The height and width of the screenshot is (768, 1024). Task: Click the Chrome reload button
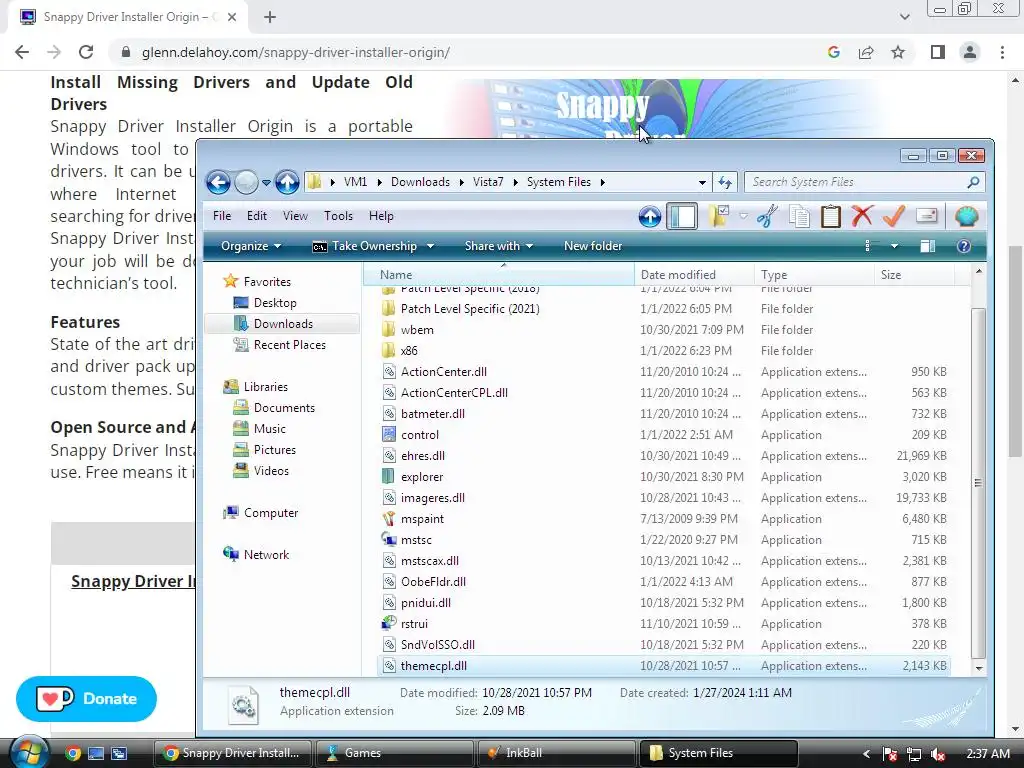[x=86, y=52]
